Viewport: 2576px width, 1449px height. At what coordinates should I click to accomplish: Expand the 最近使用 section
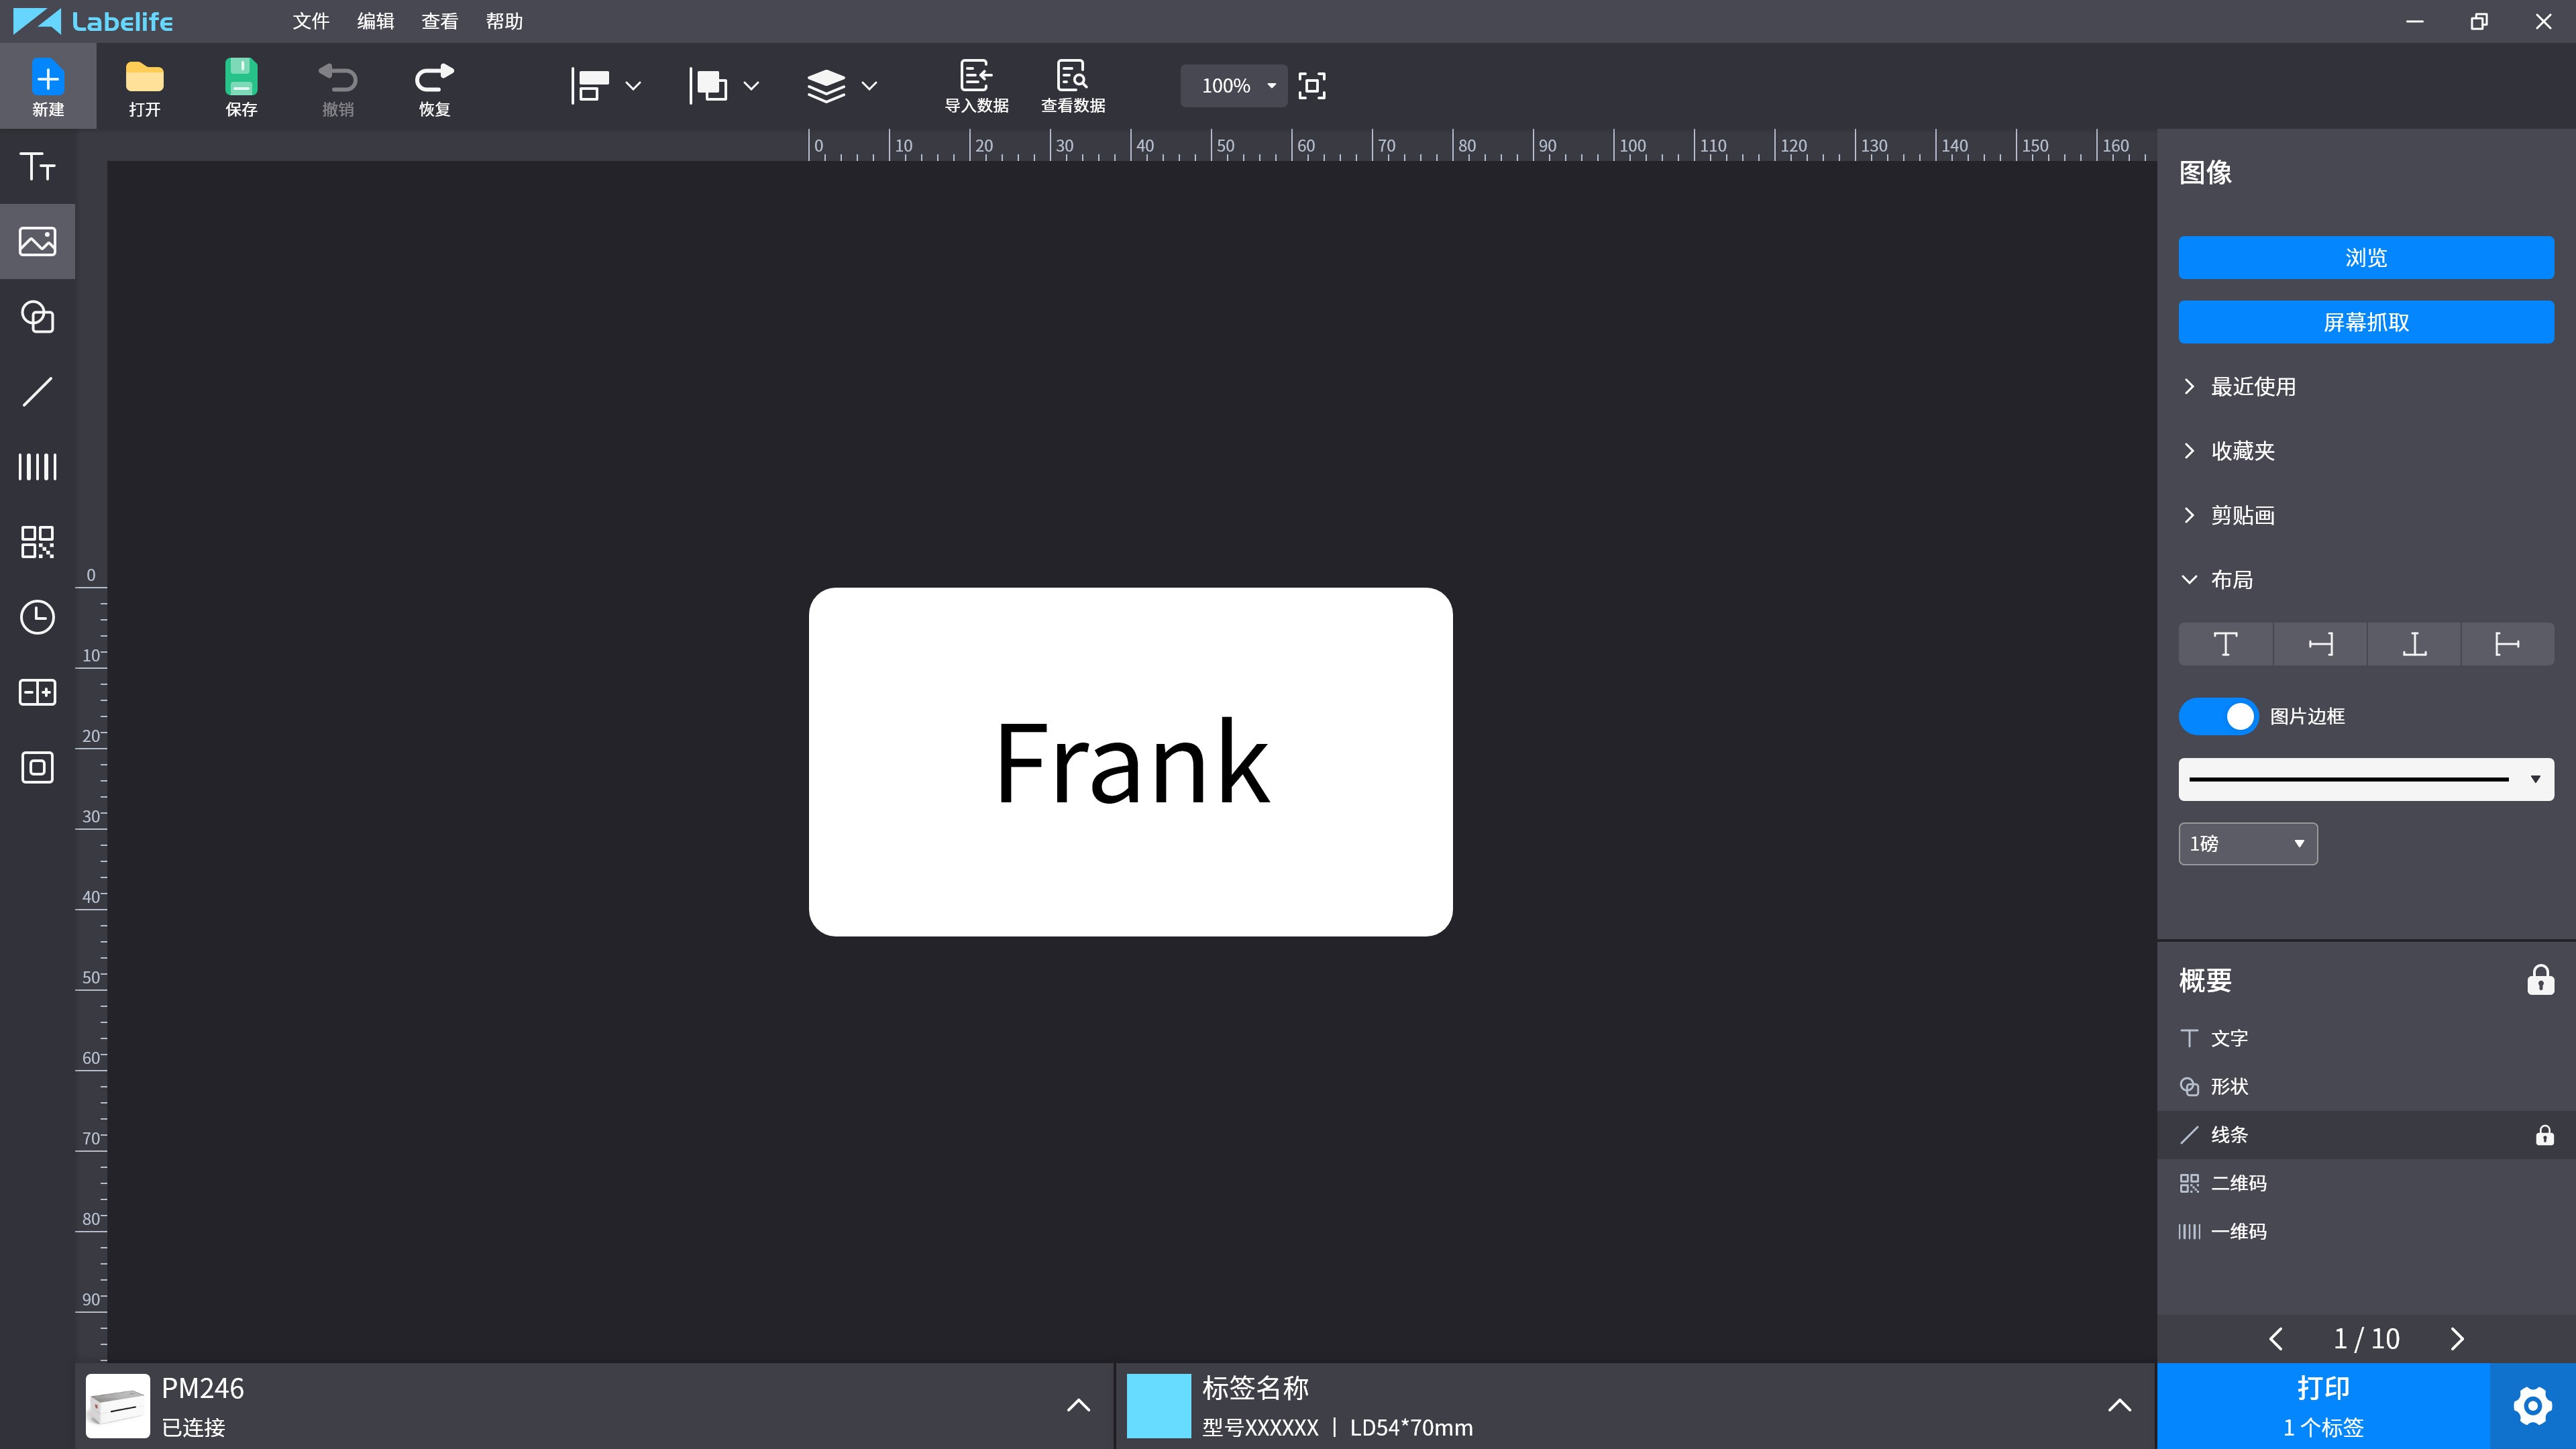click(x=2251, y=387)
